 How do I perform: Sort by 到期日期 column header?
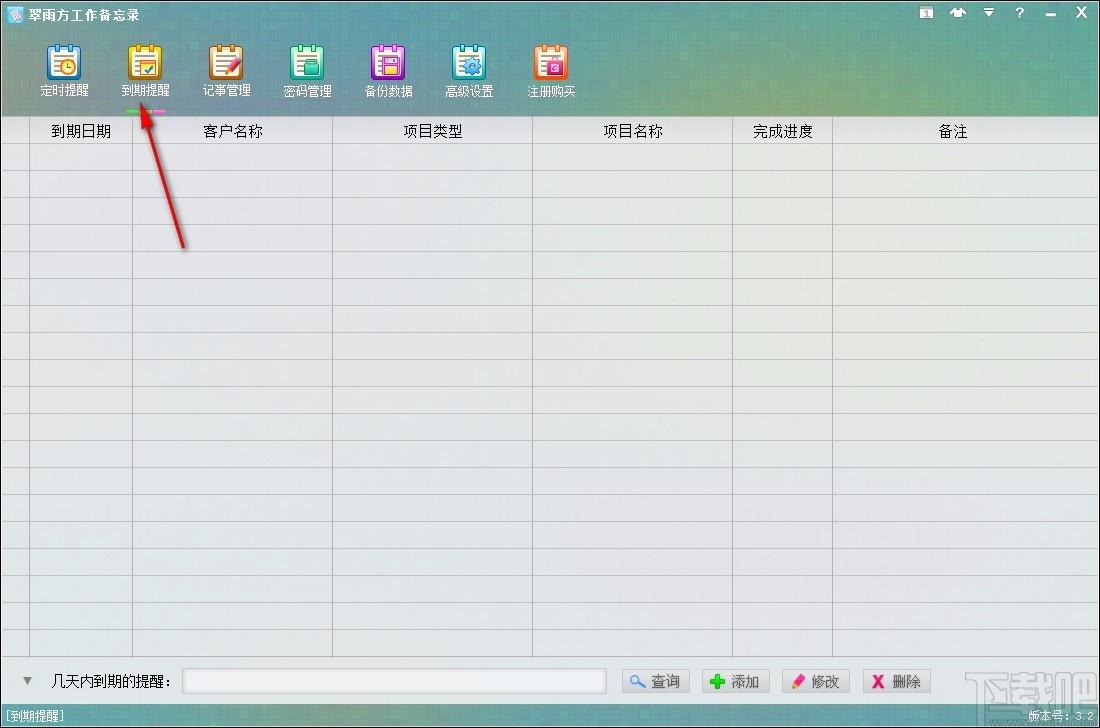click(81, 131)
